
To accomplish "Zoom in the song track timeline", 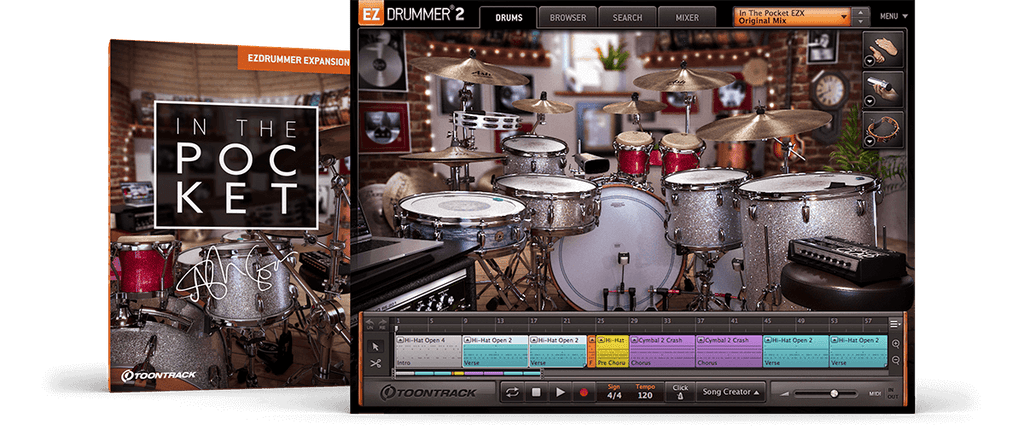I will [896, 344].
